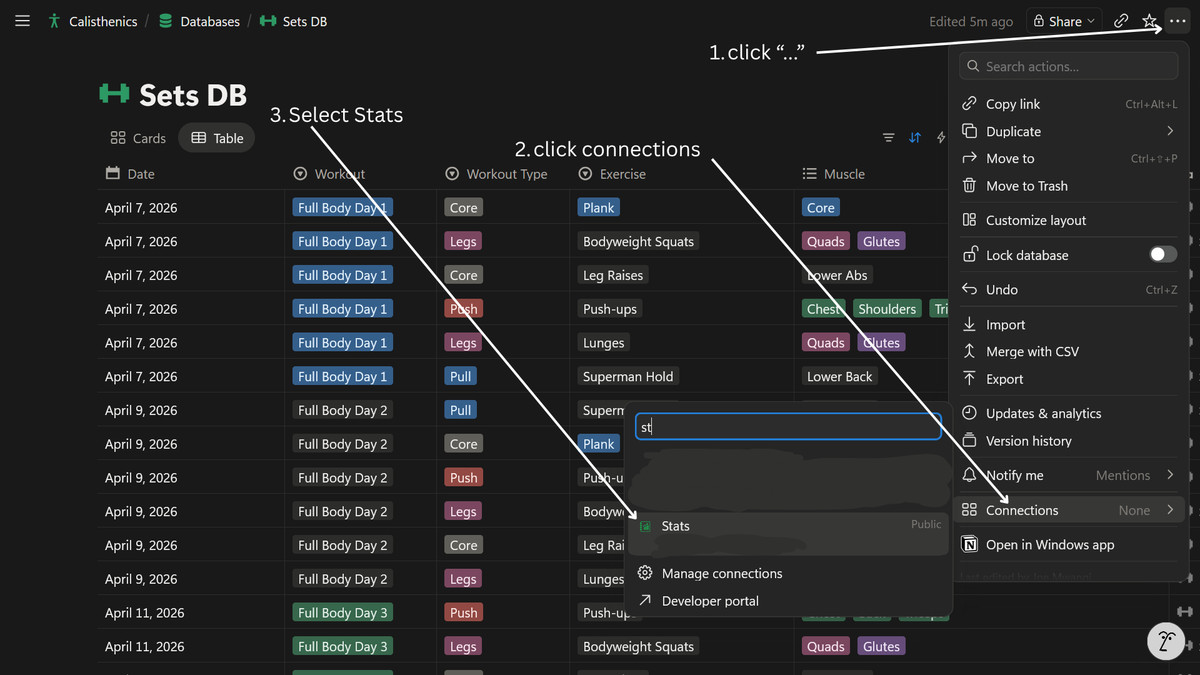The height and width of the screenshot is (675, 1200).
Task: Click the Merge with CSV icon
Action: click(969, 352)
